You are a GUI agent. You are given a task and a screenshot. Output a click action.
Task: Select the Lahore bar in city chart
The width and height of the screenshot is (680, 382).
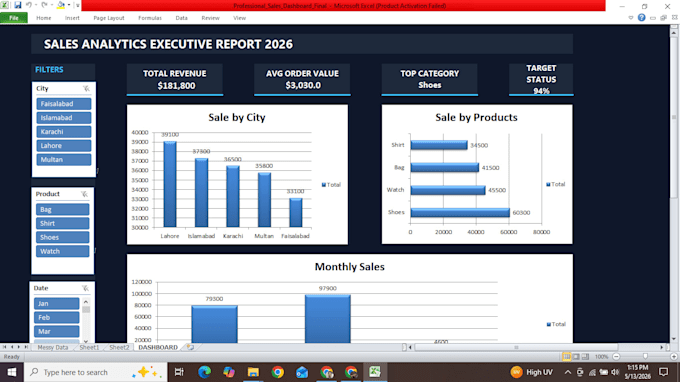170,184
